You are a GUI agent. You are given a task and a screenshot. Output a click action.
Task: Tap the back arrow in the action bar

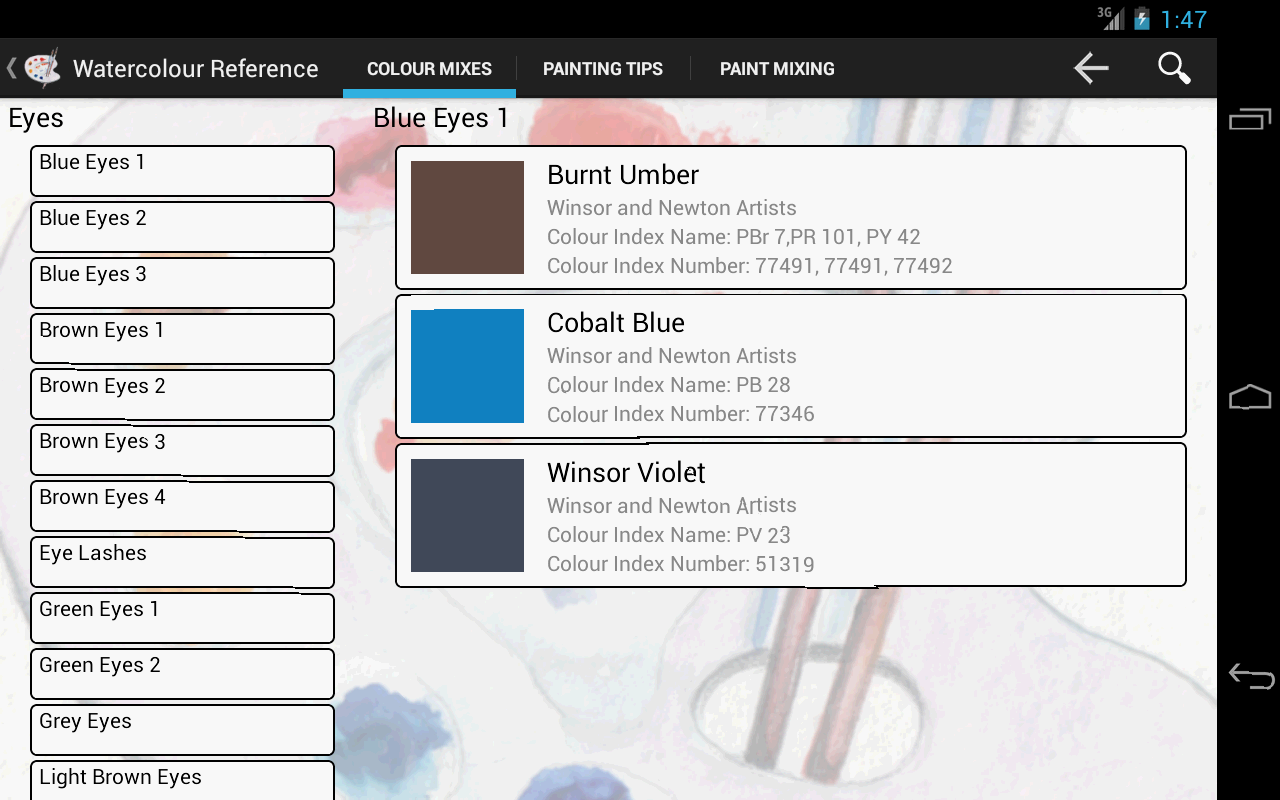point(1091,68)
